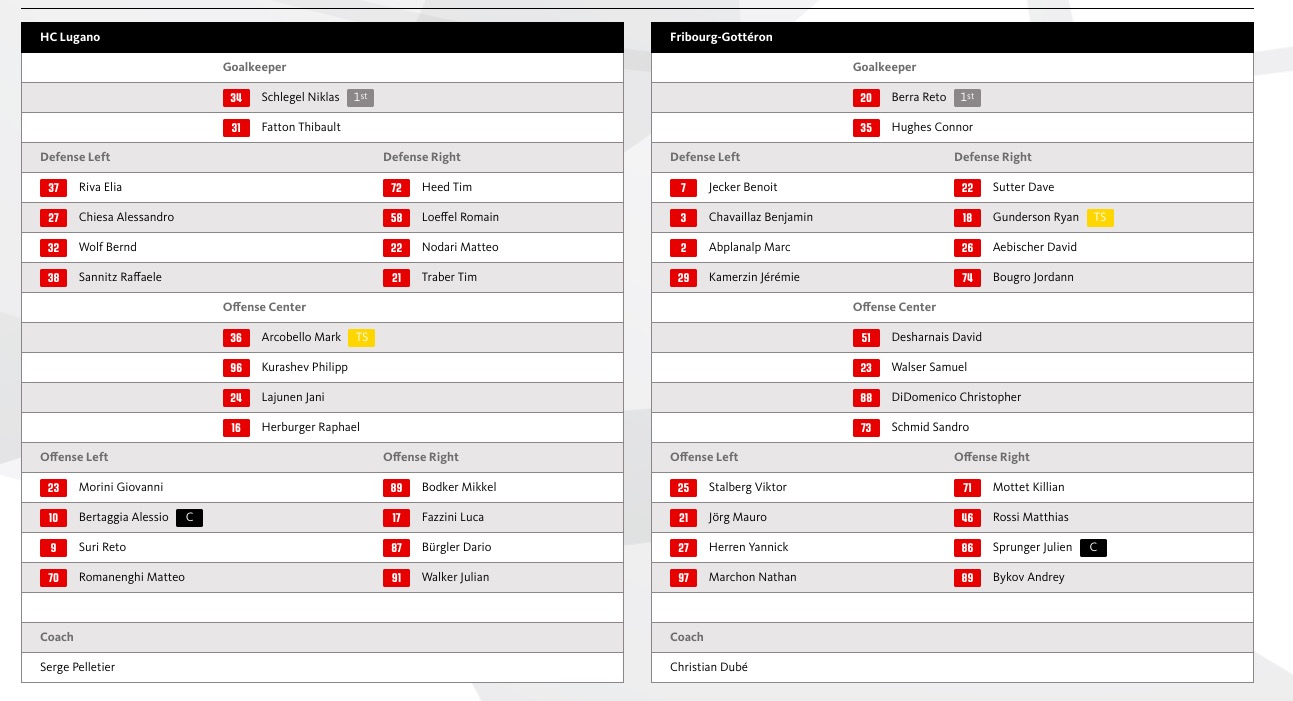Click player name Wolf Bernd
This screenshot has width=1293, height=701.
(x=108, y=247)
